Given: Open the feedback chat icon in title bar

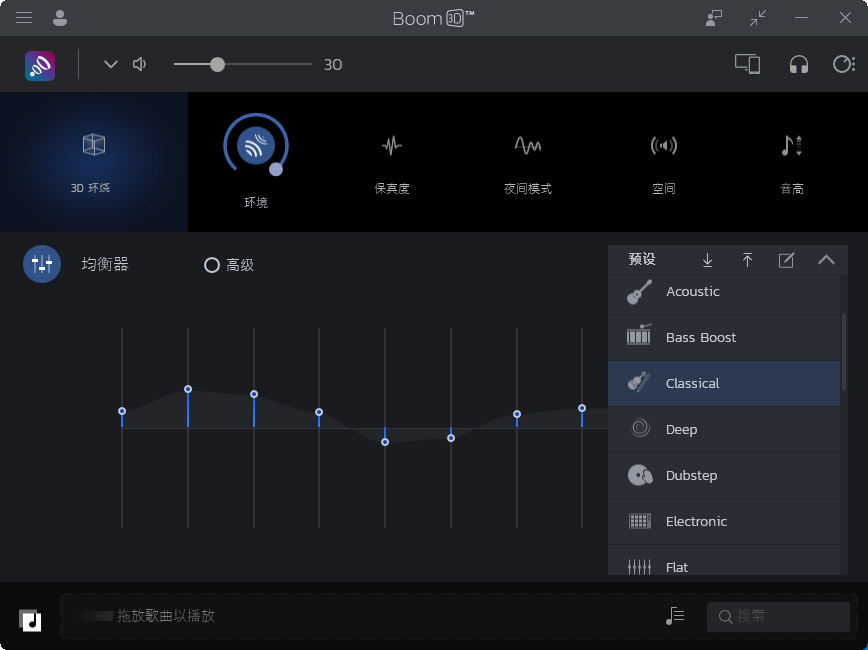Looking at the screenshot, I should (714, 18).
